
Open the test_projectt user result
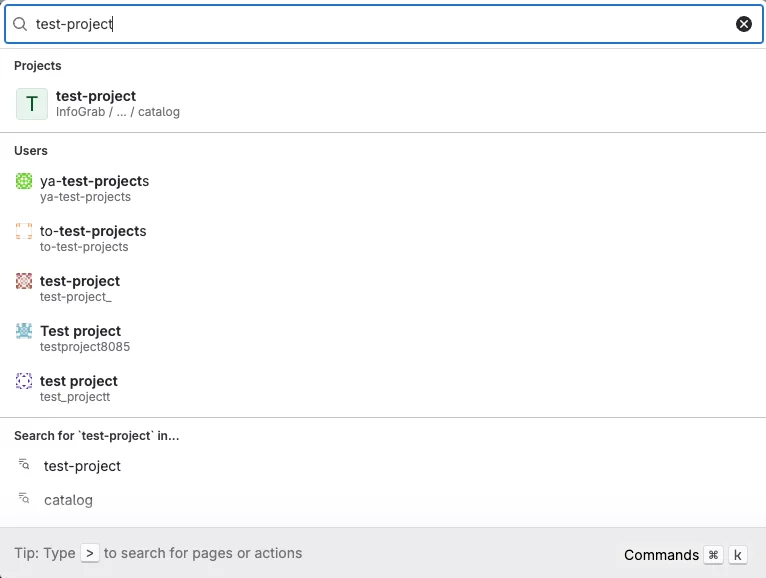click(79, 388)
